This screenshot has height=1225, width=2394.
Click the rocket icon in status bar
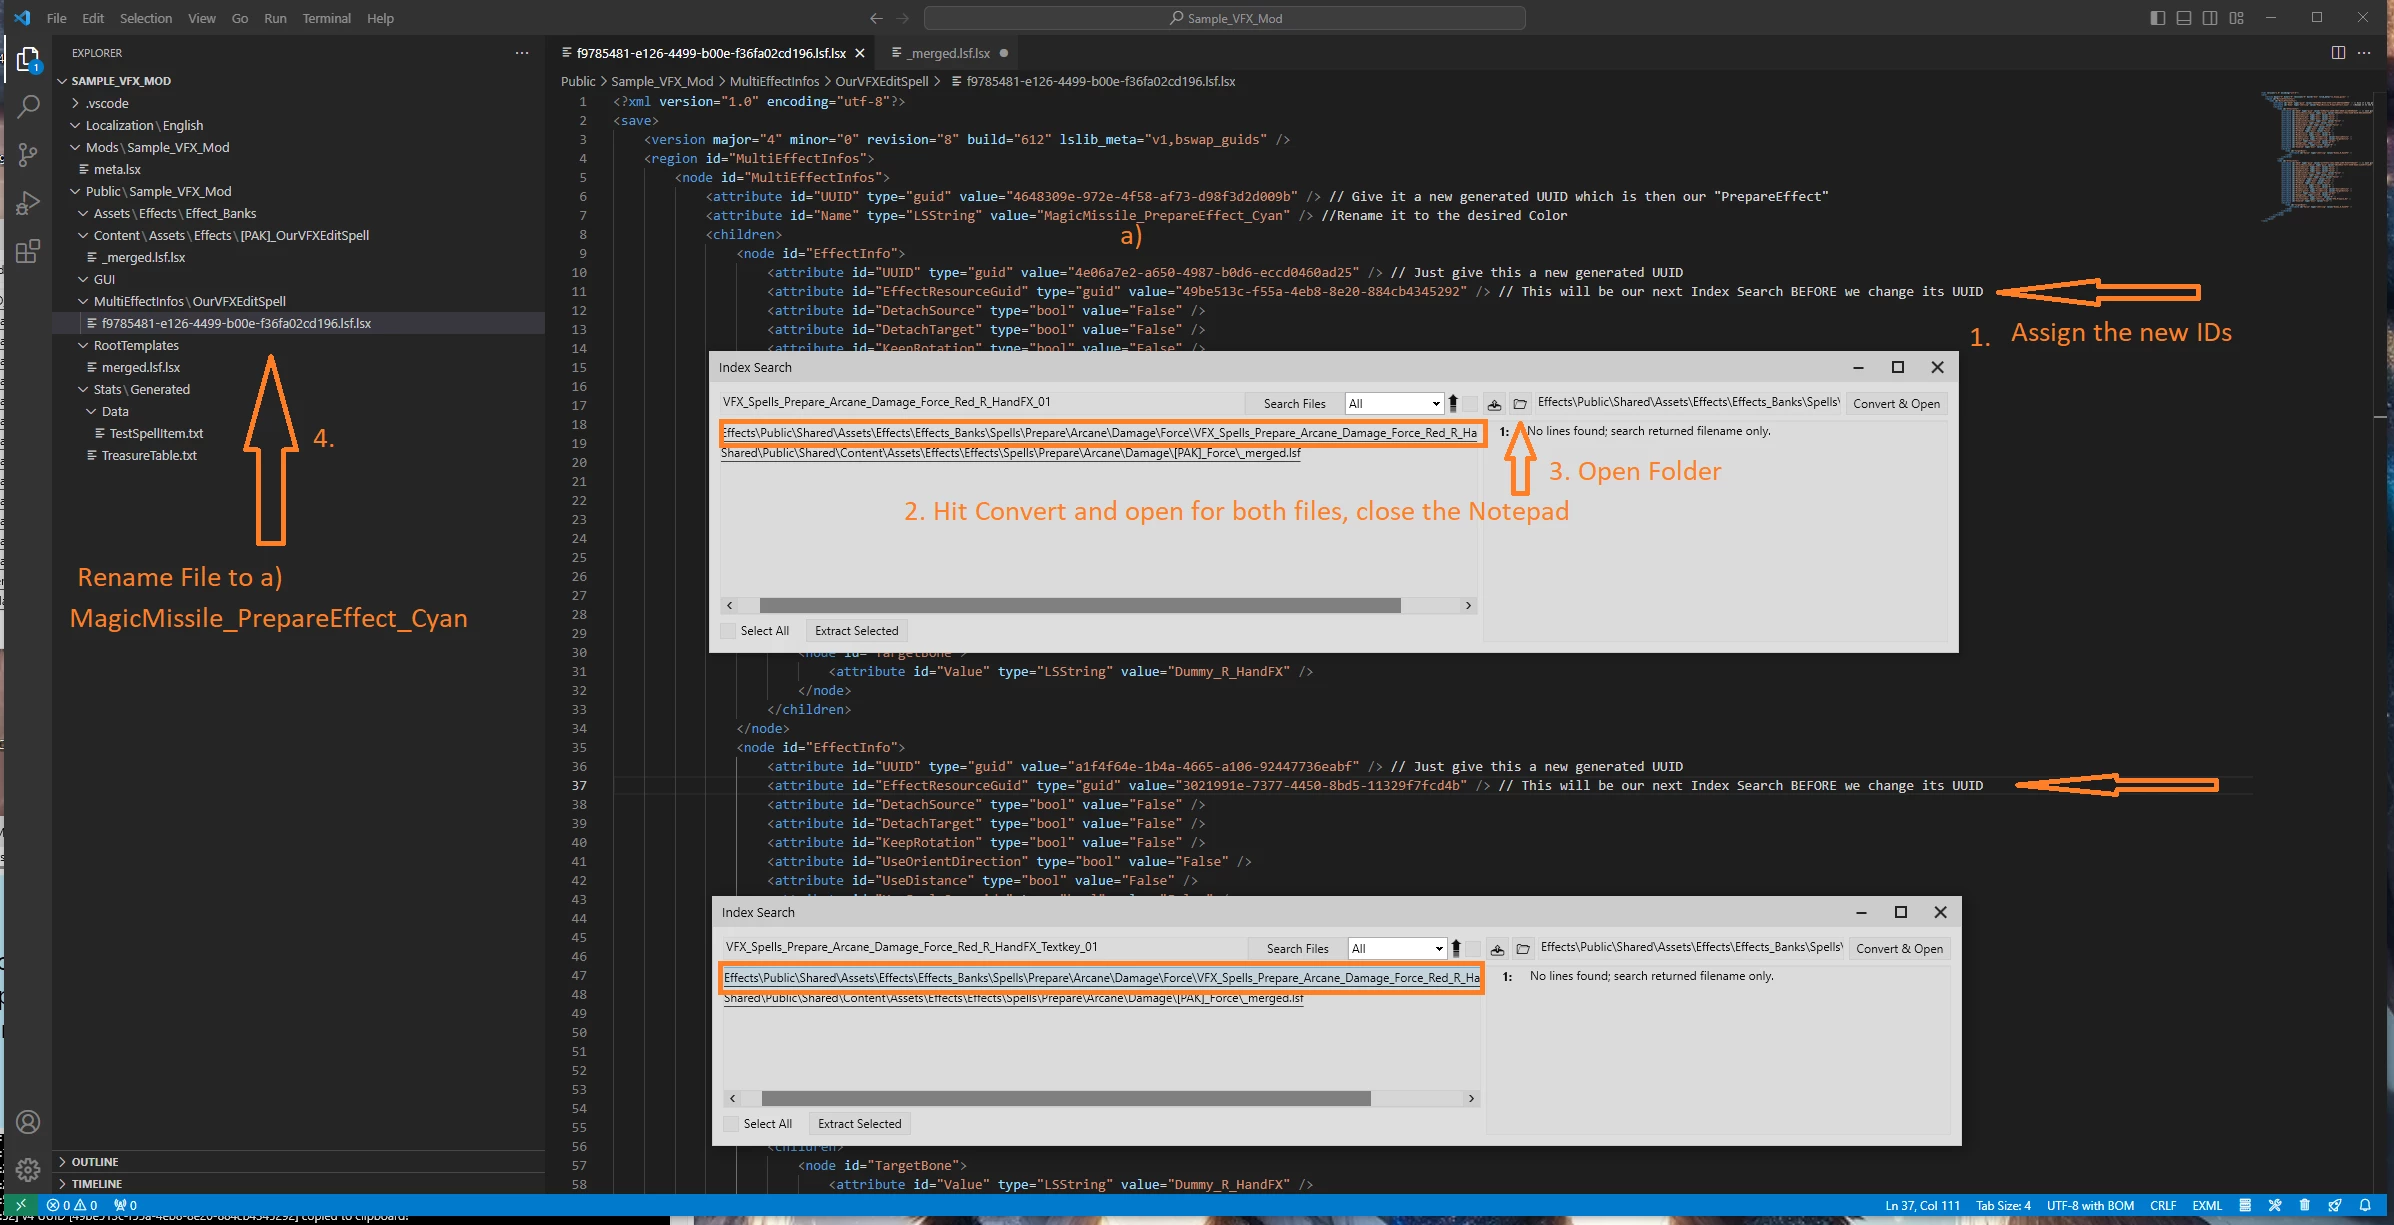point(2335,1205)
